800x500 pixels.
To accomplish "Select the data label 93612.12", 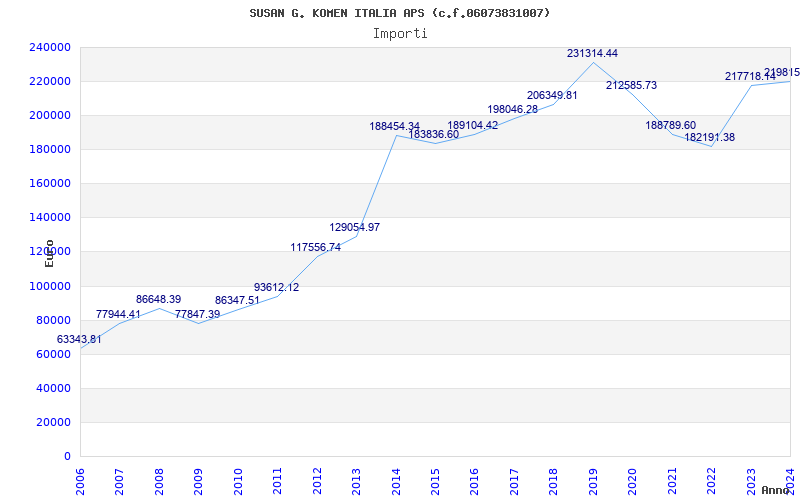I will (277, 288).
